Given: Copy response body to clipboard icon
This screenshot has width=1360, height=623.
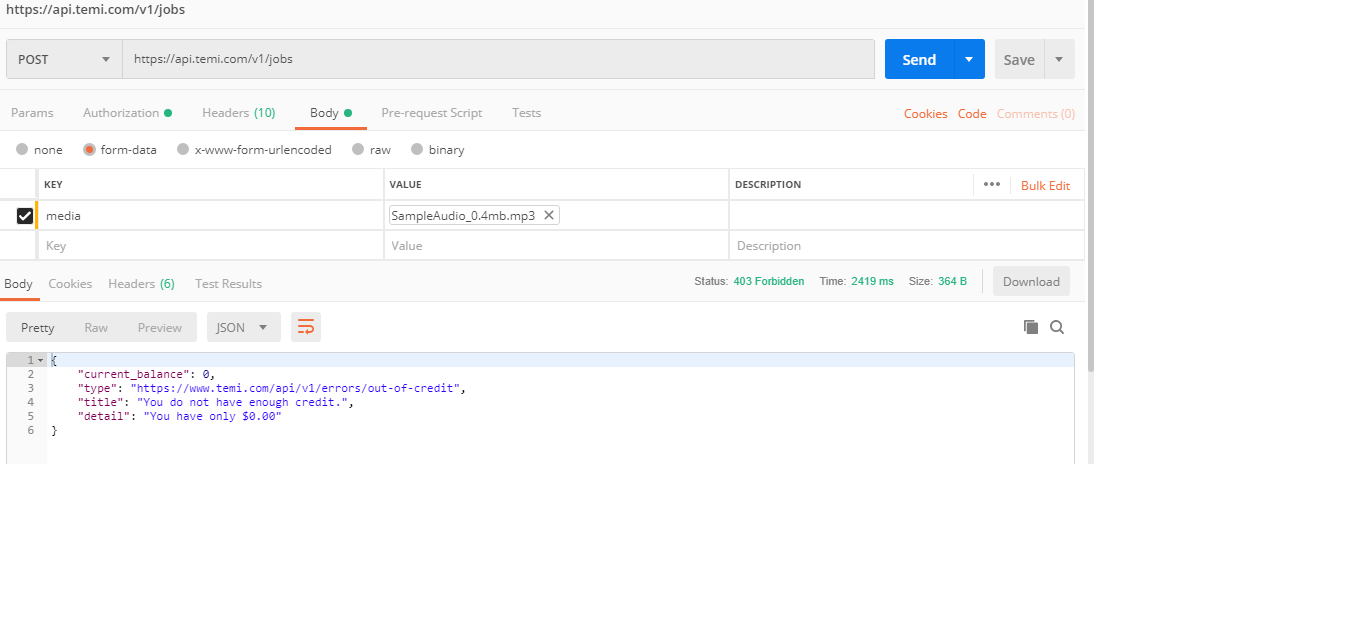Looking at the screenshot, I should (1031, 327).
